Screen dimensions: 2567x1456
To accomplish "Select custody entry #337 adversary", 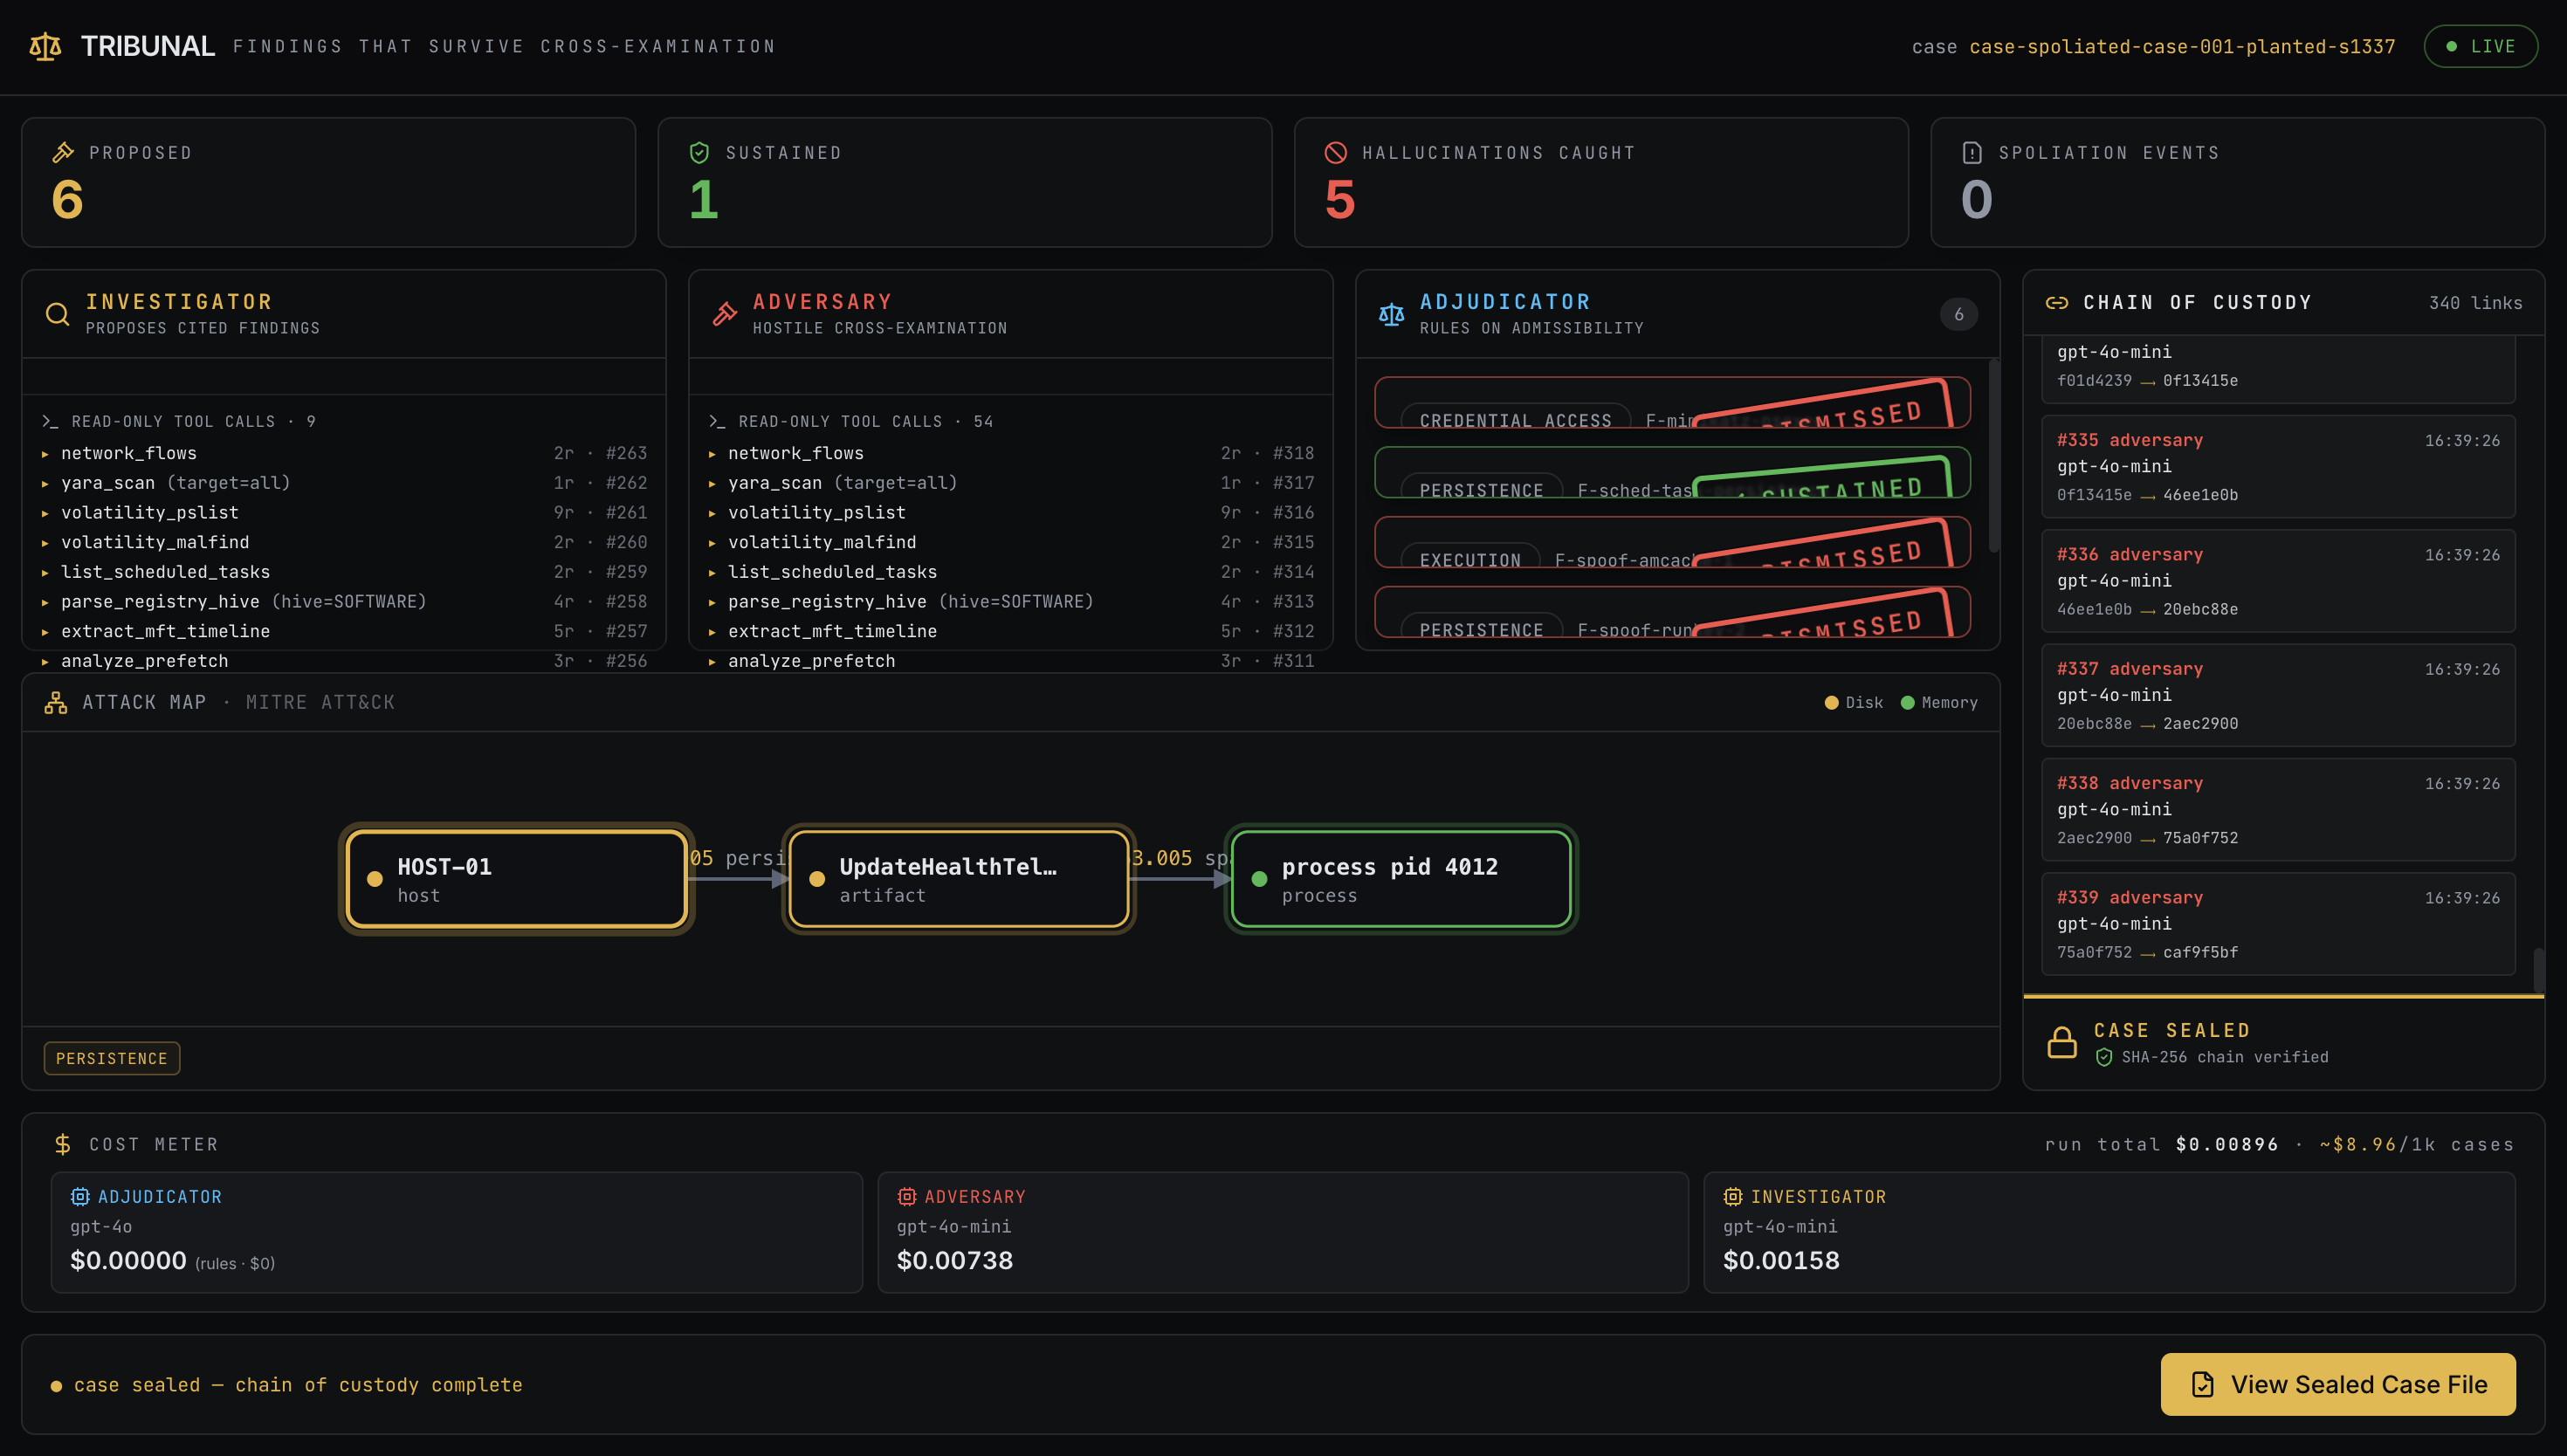I will [2278, 695].
